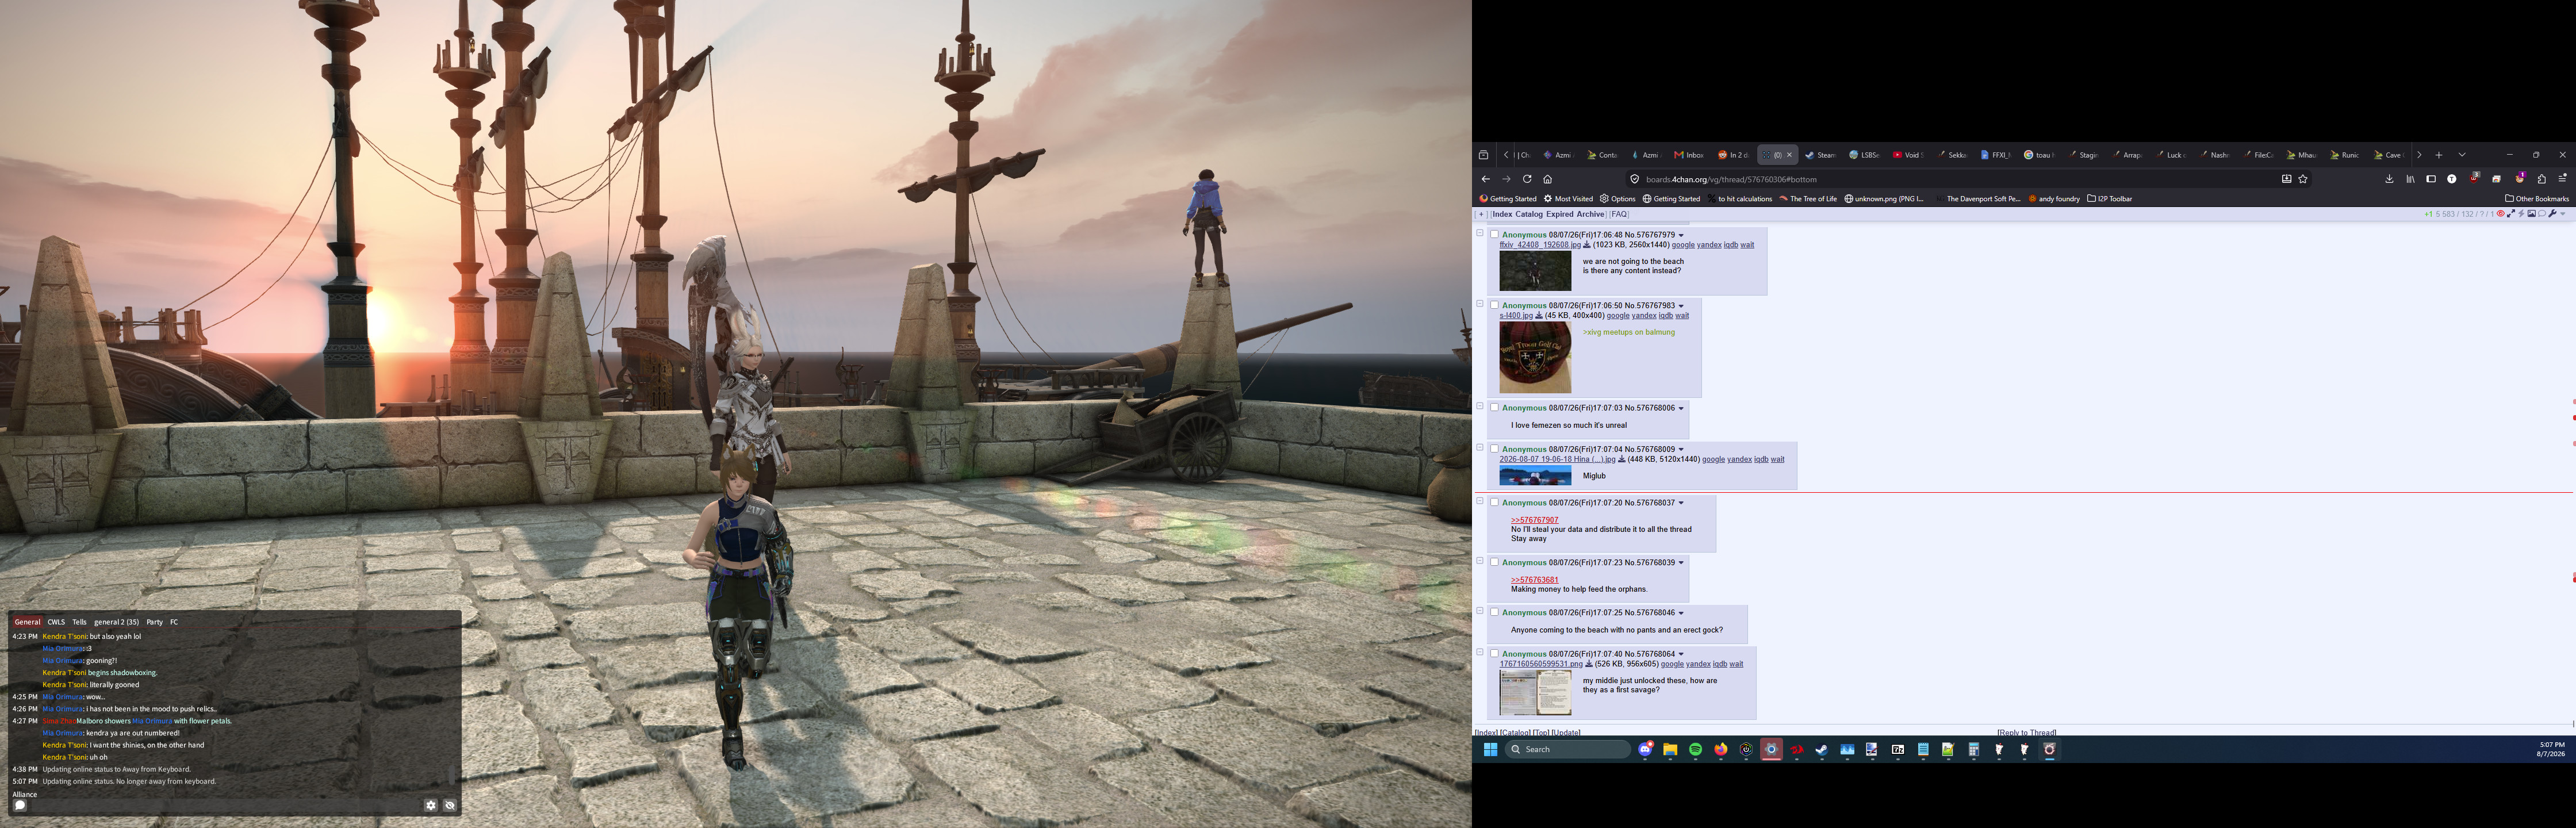Open Discord from the taskbar
This screenshot has width=2576, height=828.
pos(1645,749)
